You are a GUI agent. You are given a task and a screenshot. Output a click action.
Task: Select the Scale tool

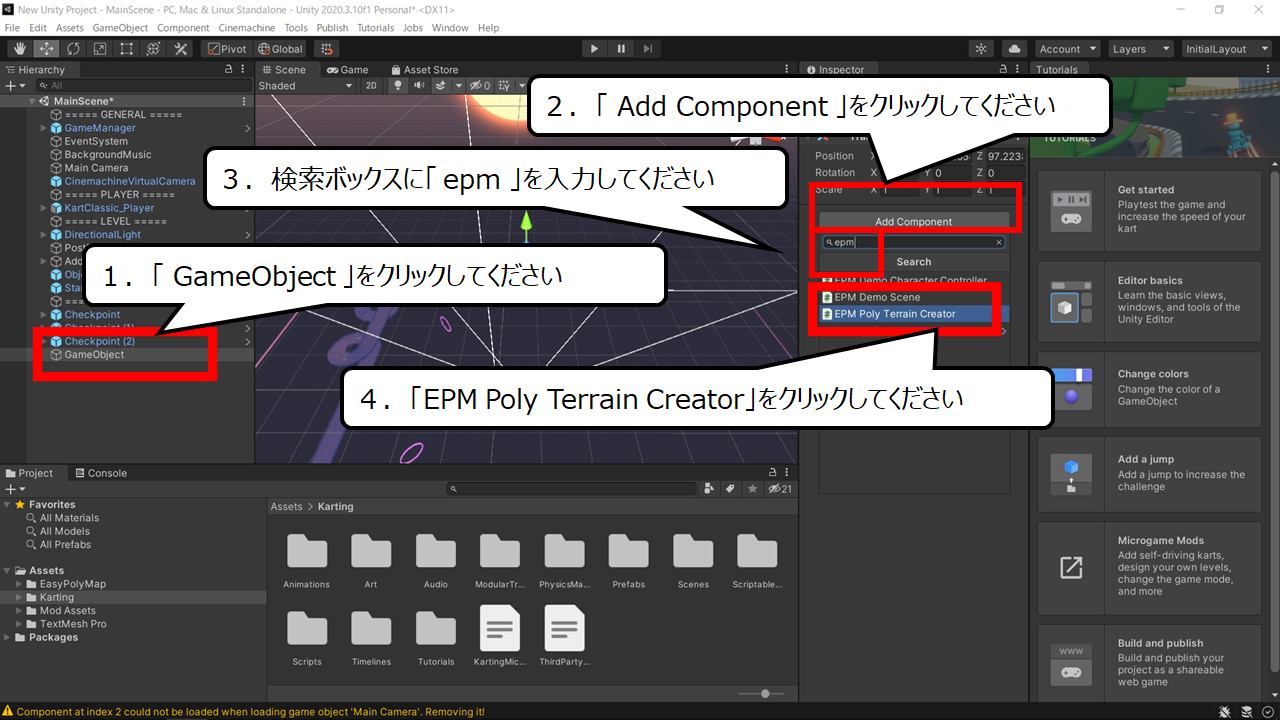[x=101, y=48]
